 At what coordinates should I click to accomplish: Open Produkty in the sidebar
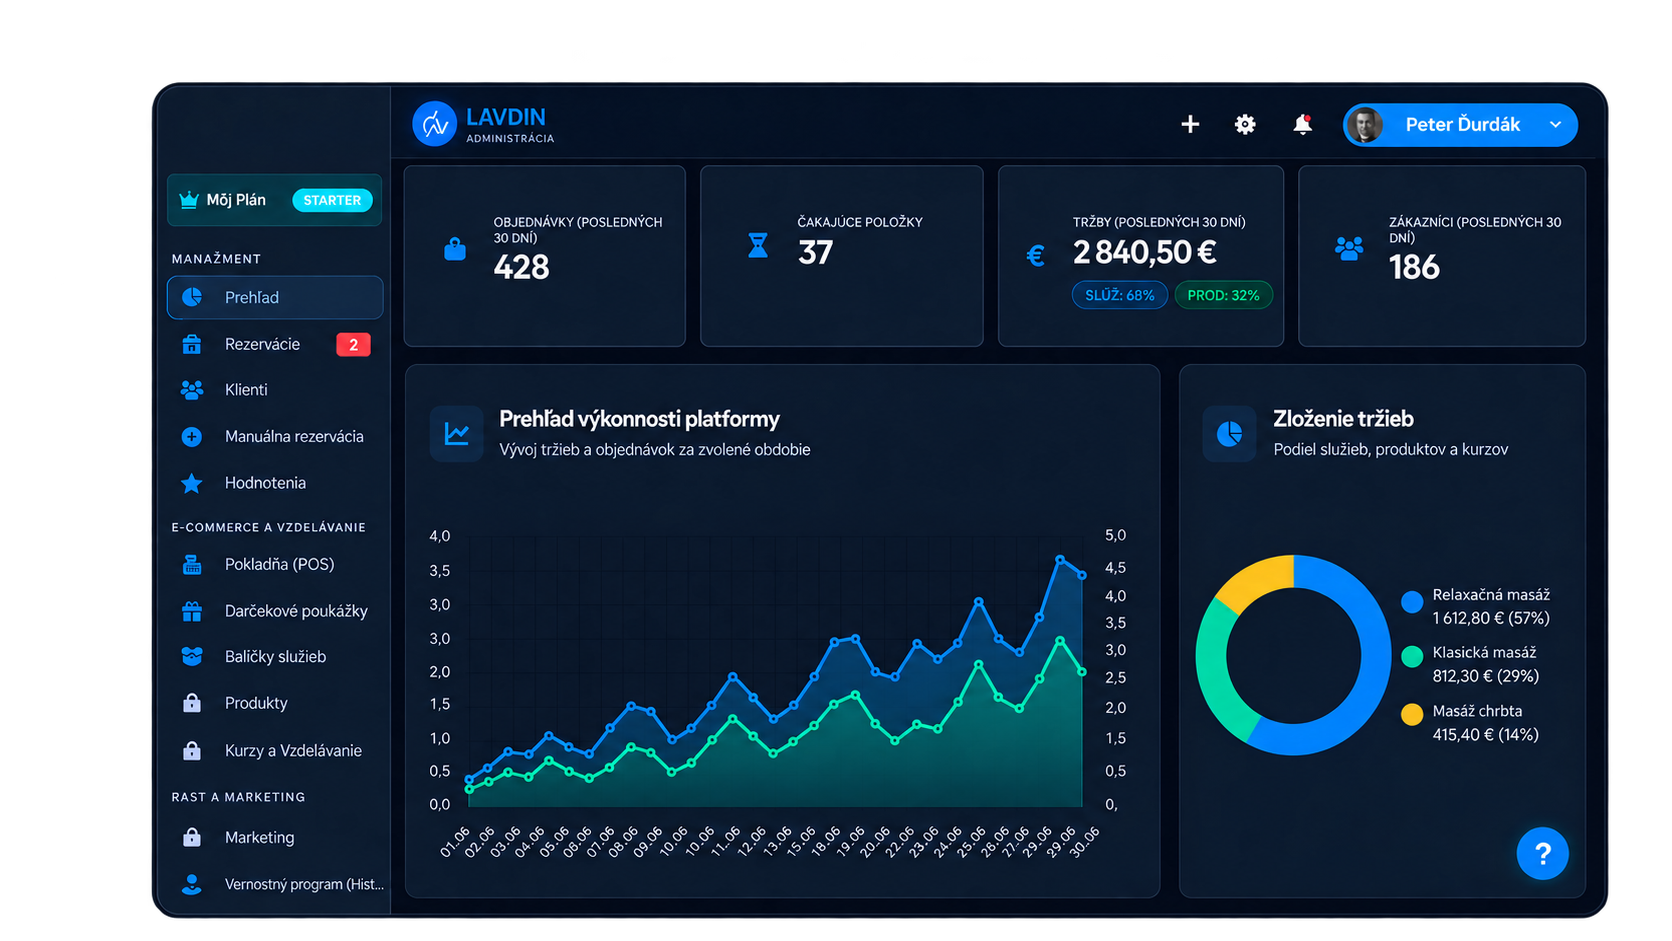click(x=275, y=703)
